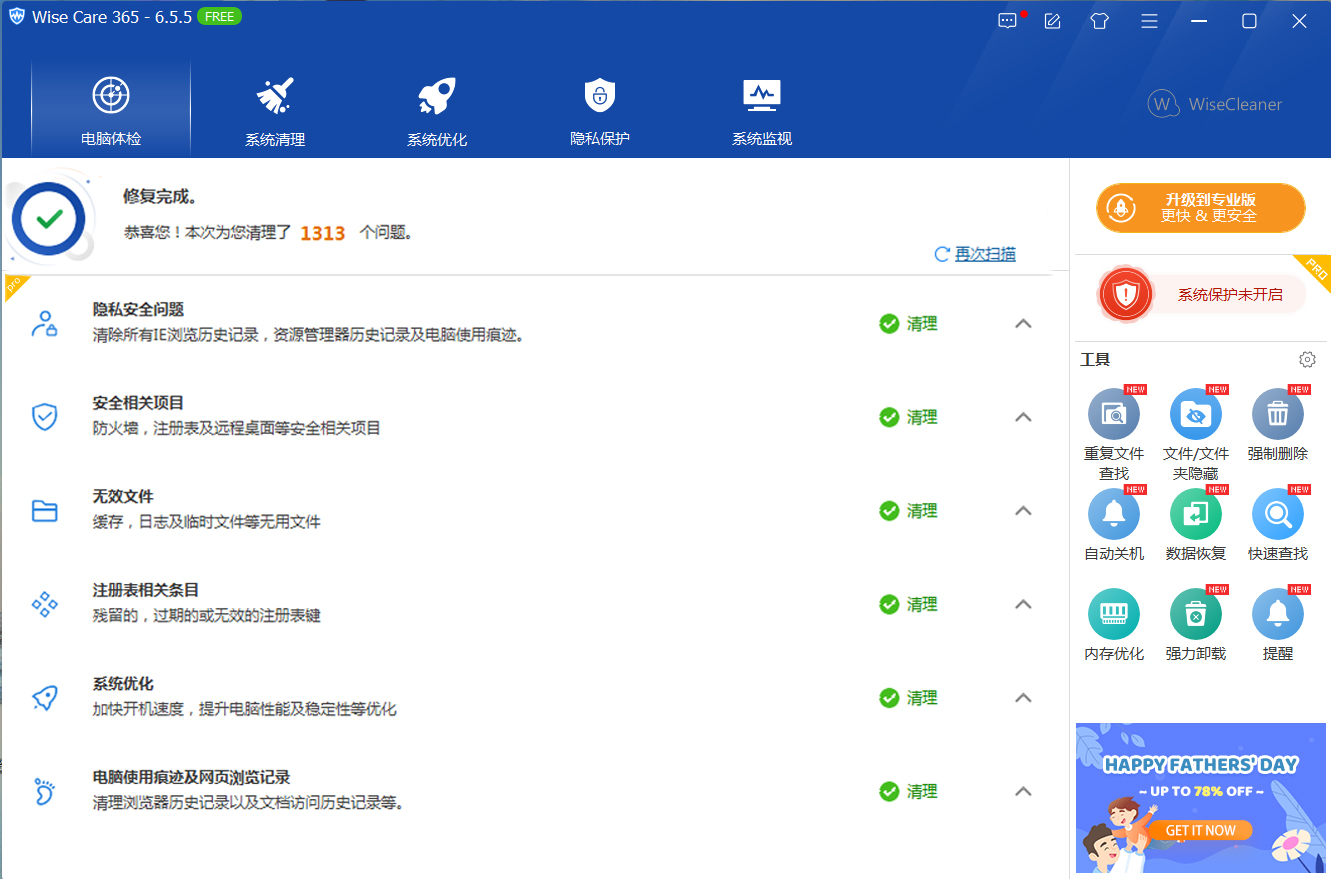Click 无效文件 folder icon

[44, 511]
